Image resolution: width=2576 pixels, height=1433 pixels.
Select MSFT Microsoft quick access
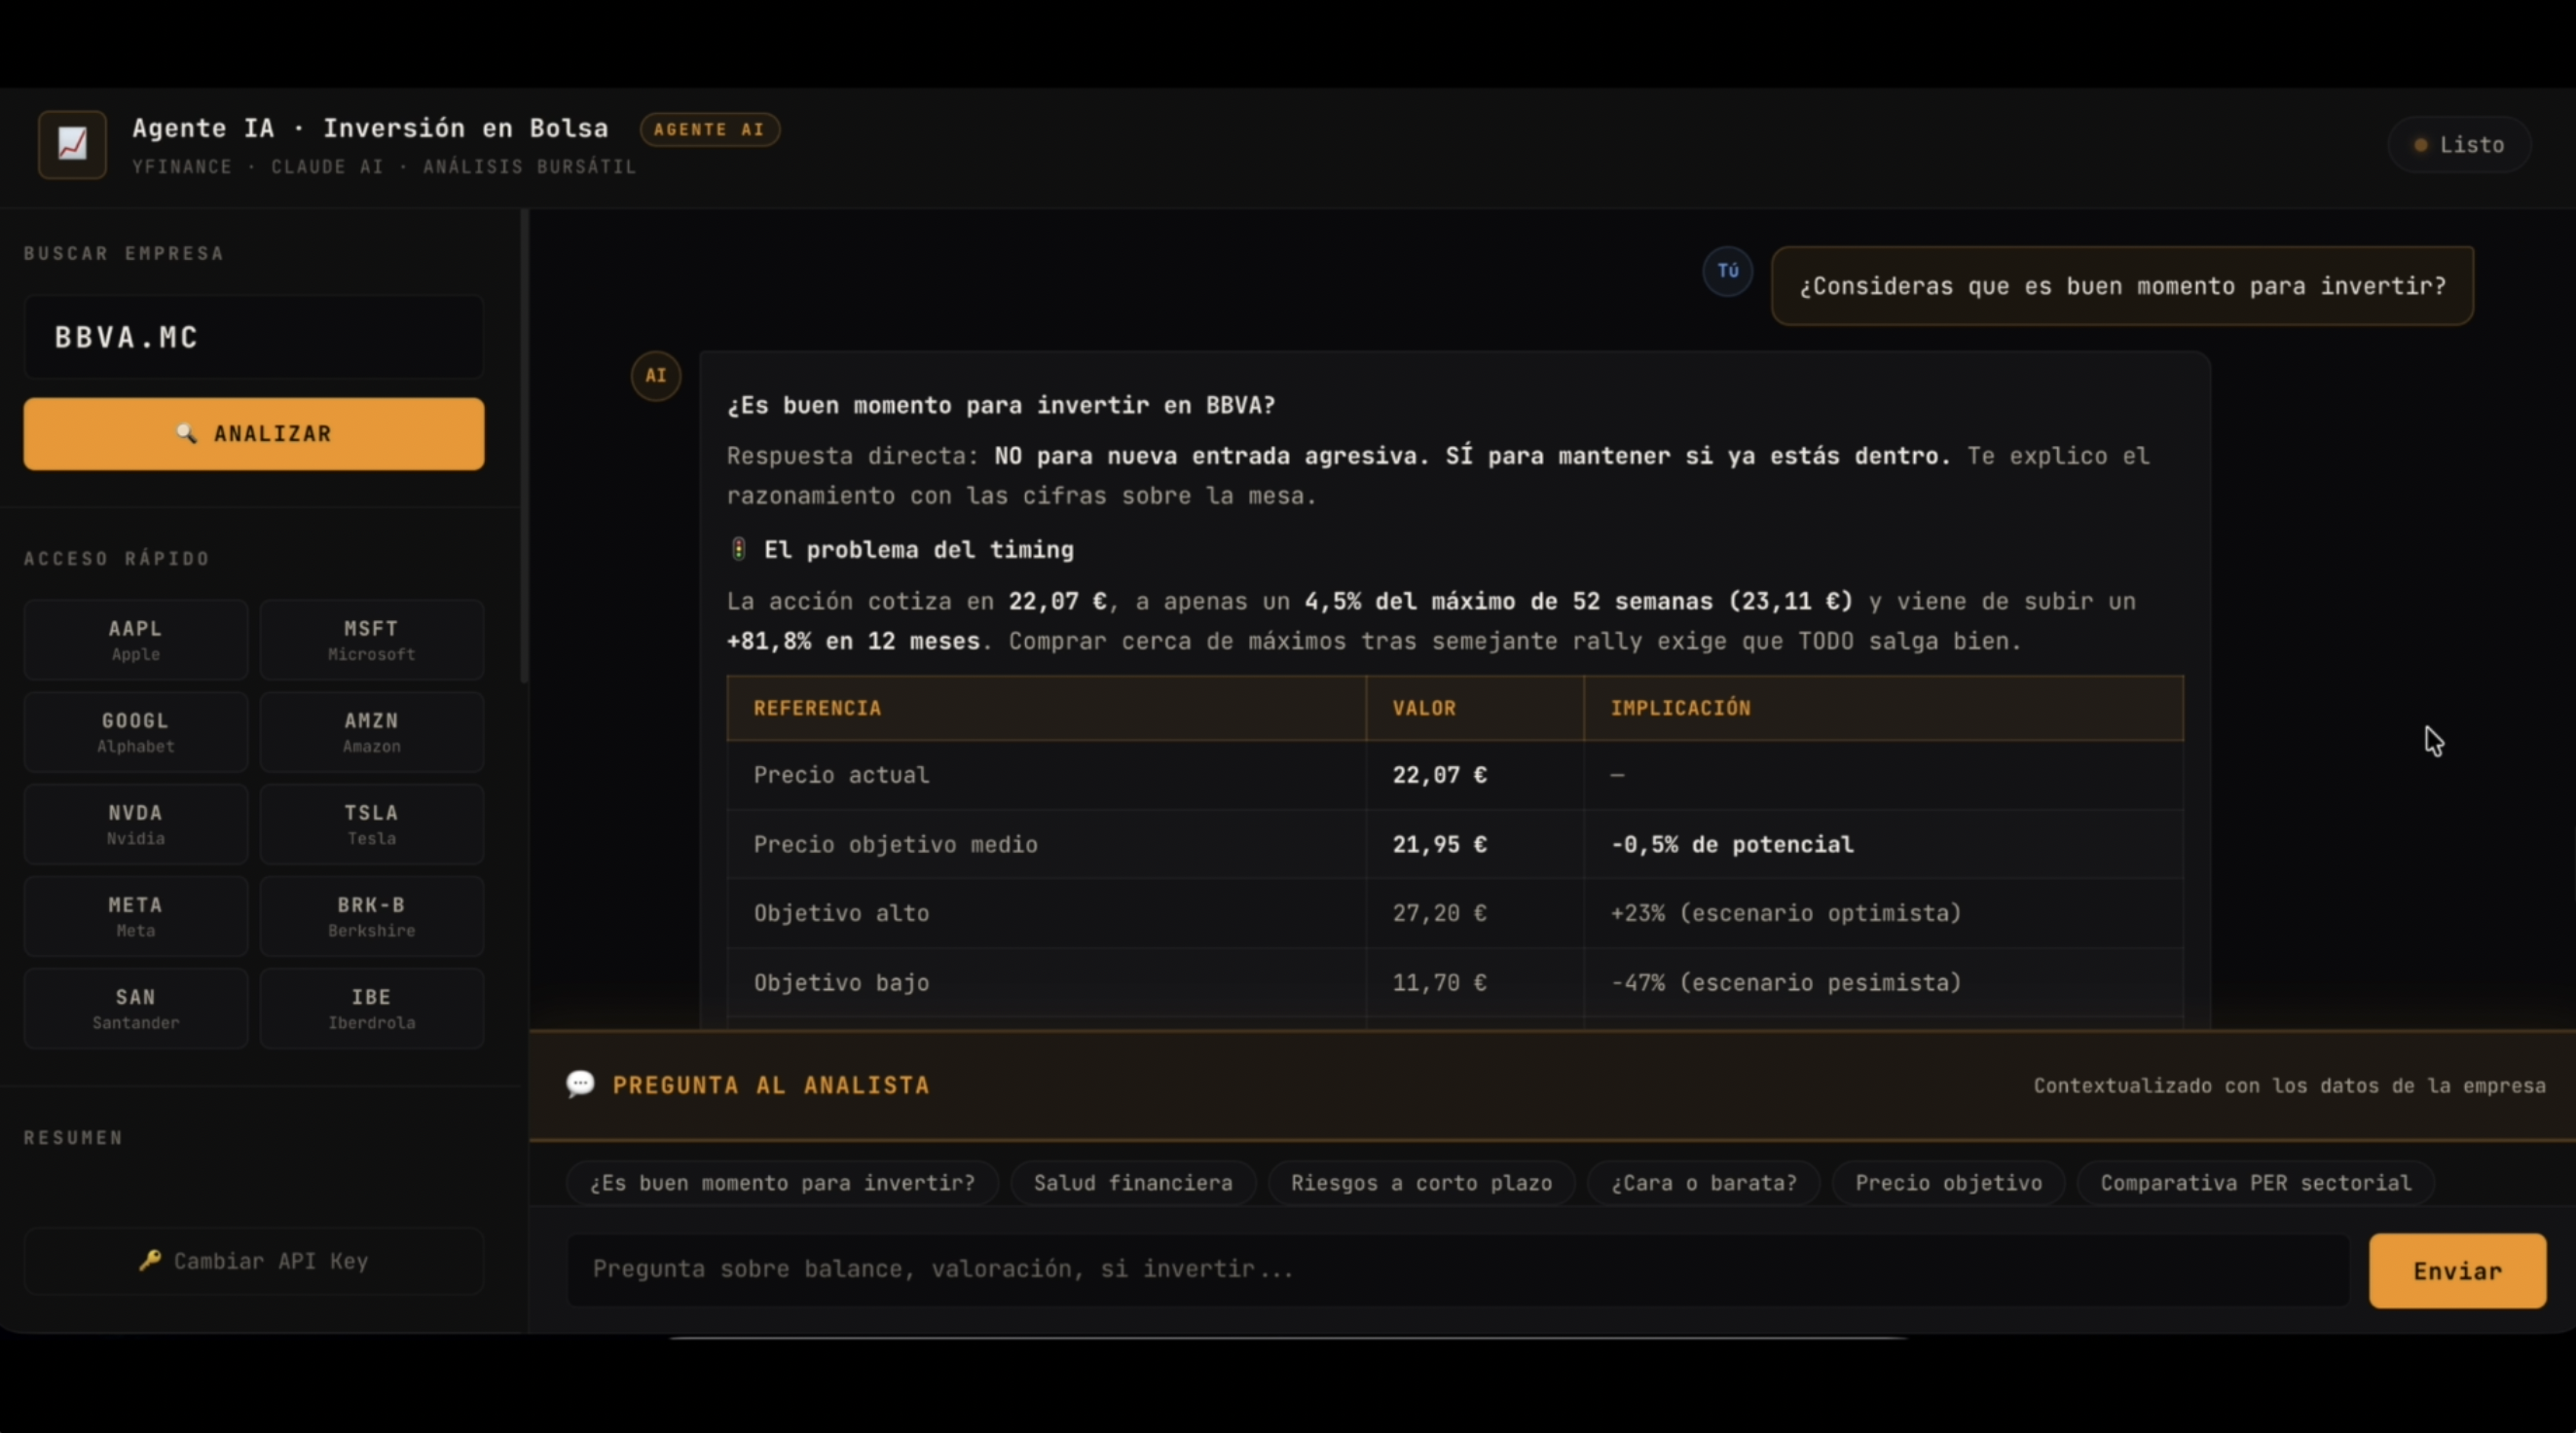pos(372,640)
